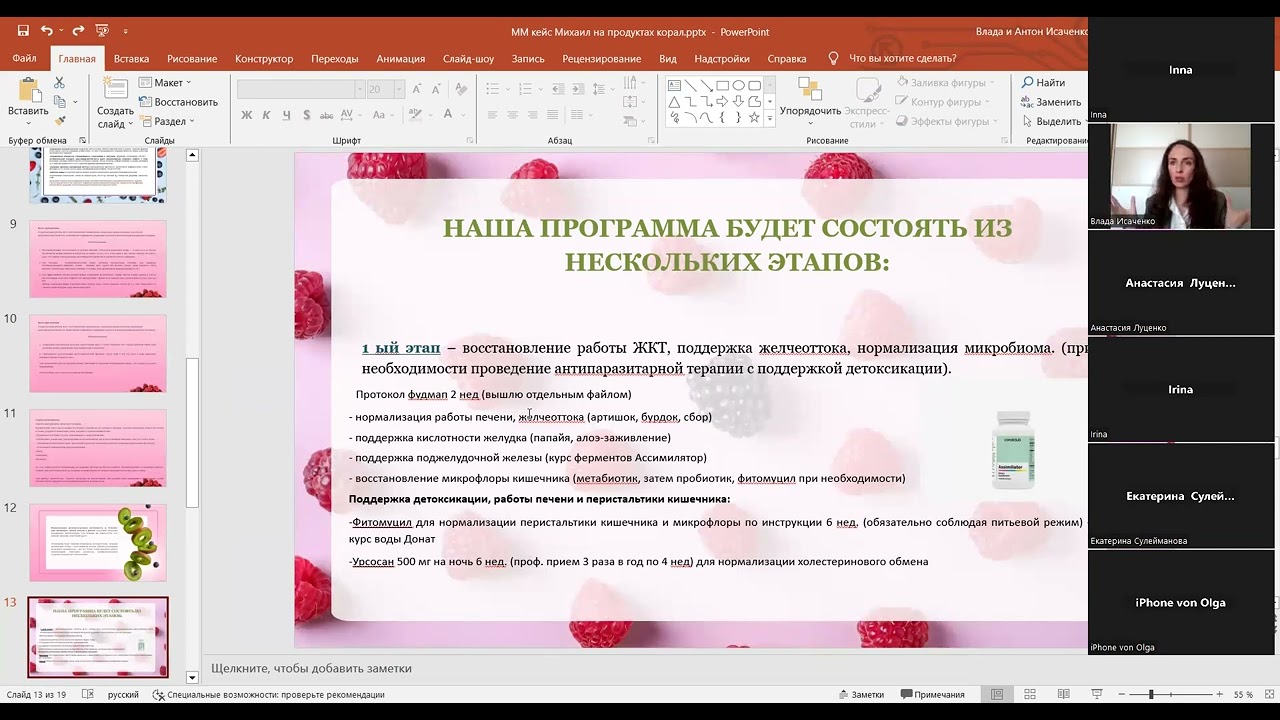Viewport: 1280px width, 720px height.
Task: Switch to the Вставка tab
Action: click(131, 58)
